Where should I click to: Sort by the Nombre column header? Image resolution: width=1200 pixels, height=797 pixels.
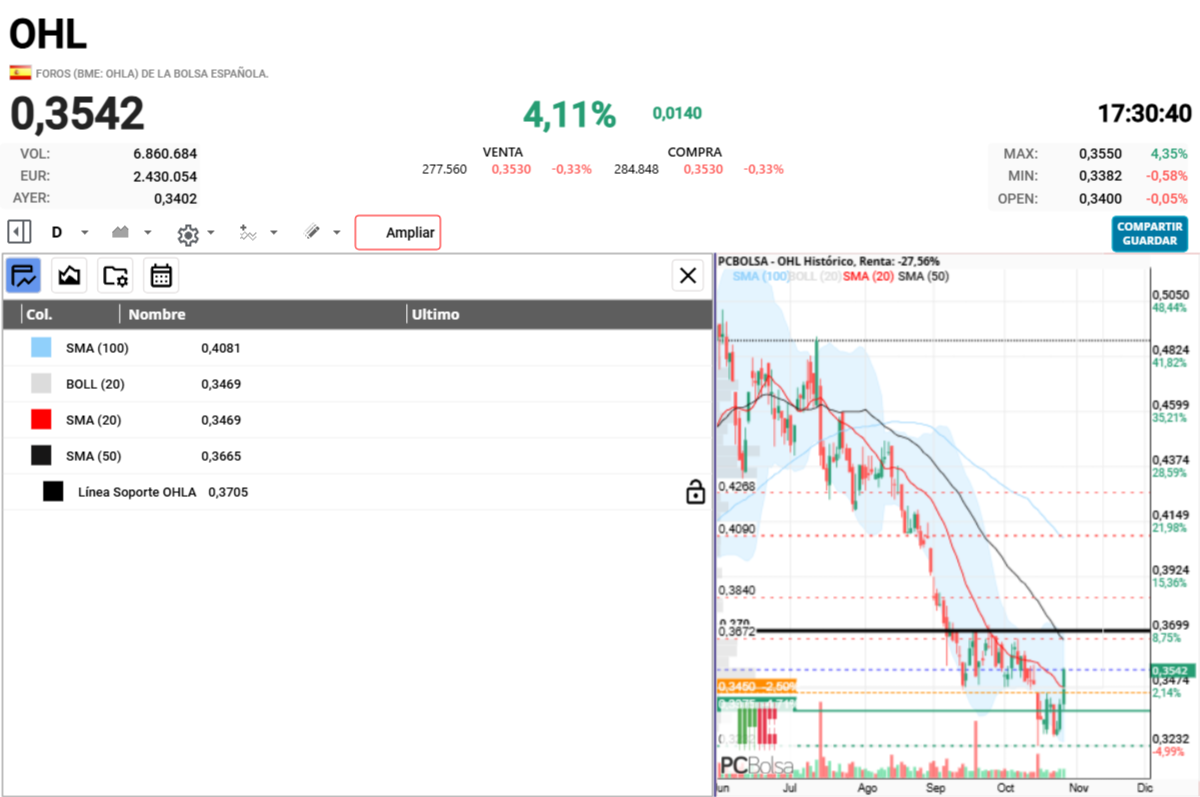point(157,314)
